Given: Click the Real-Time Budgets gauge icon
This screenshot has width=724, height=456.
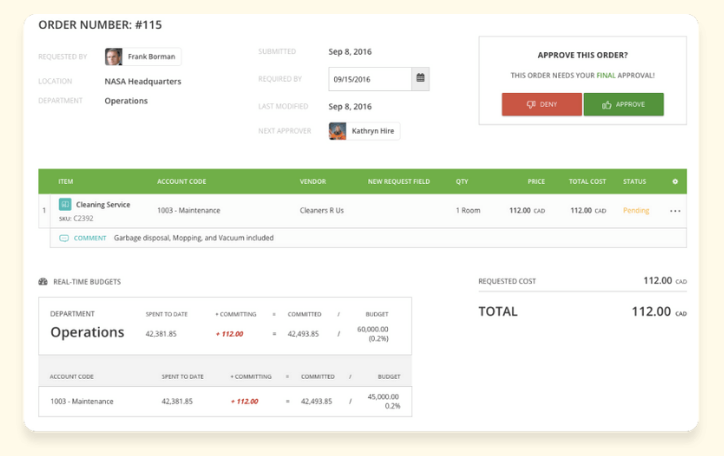Looking at the screenshot, I should [43, 281].
